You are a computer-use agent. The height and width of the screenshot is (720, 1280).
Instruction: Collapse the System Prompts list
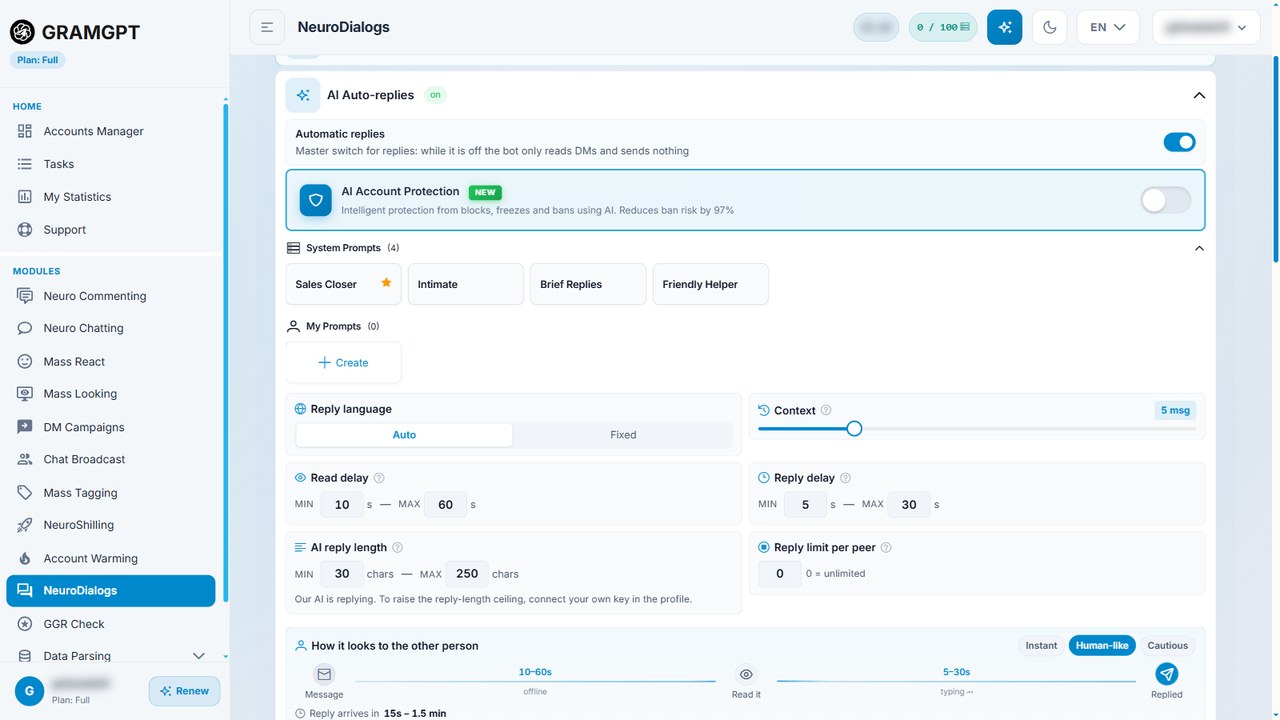(1199, 248)
